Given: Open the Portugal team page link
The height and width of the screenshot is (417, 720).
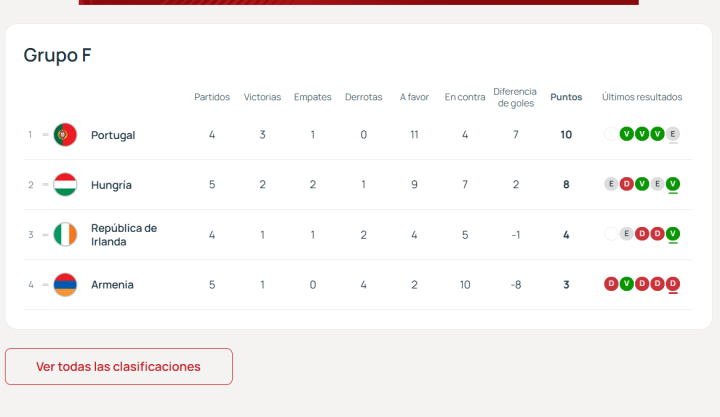Looking at the screenshot, I should click(112, 135).
